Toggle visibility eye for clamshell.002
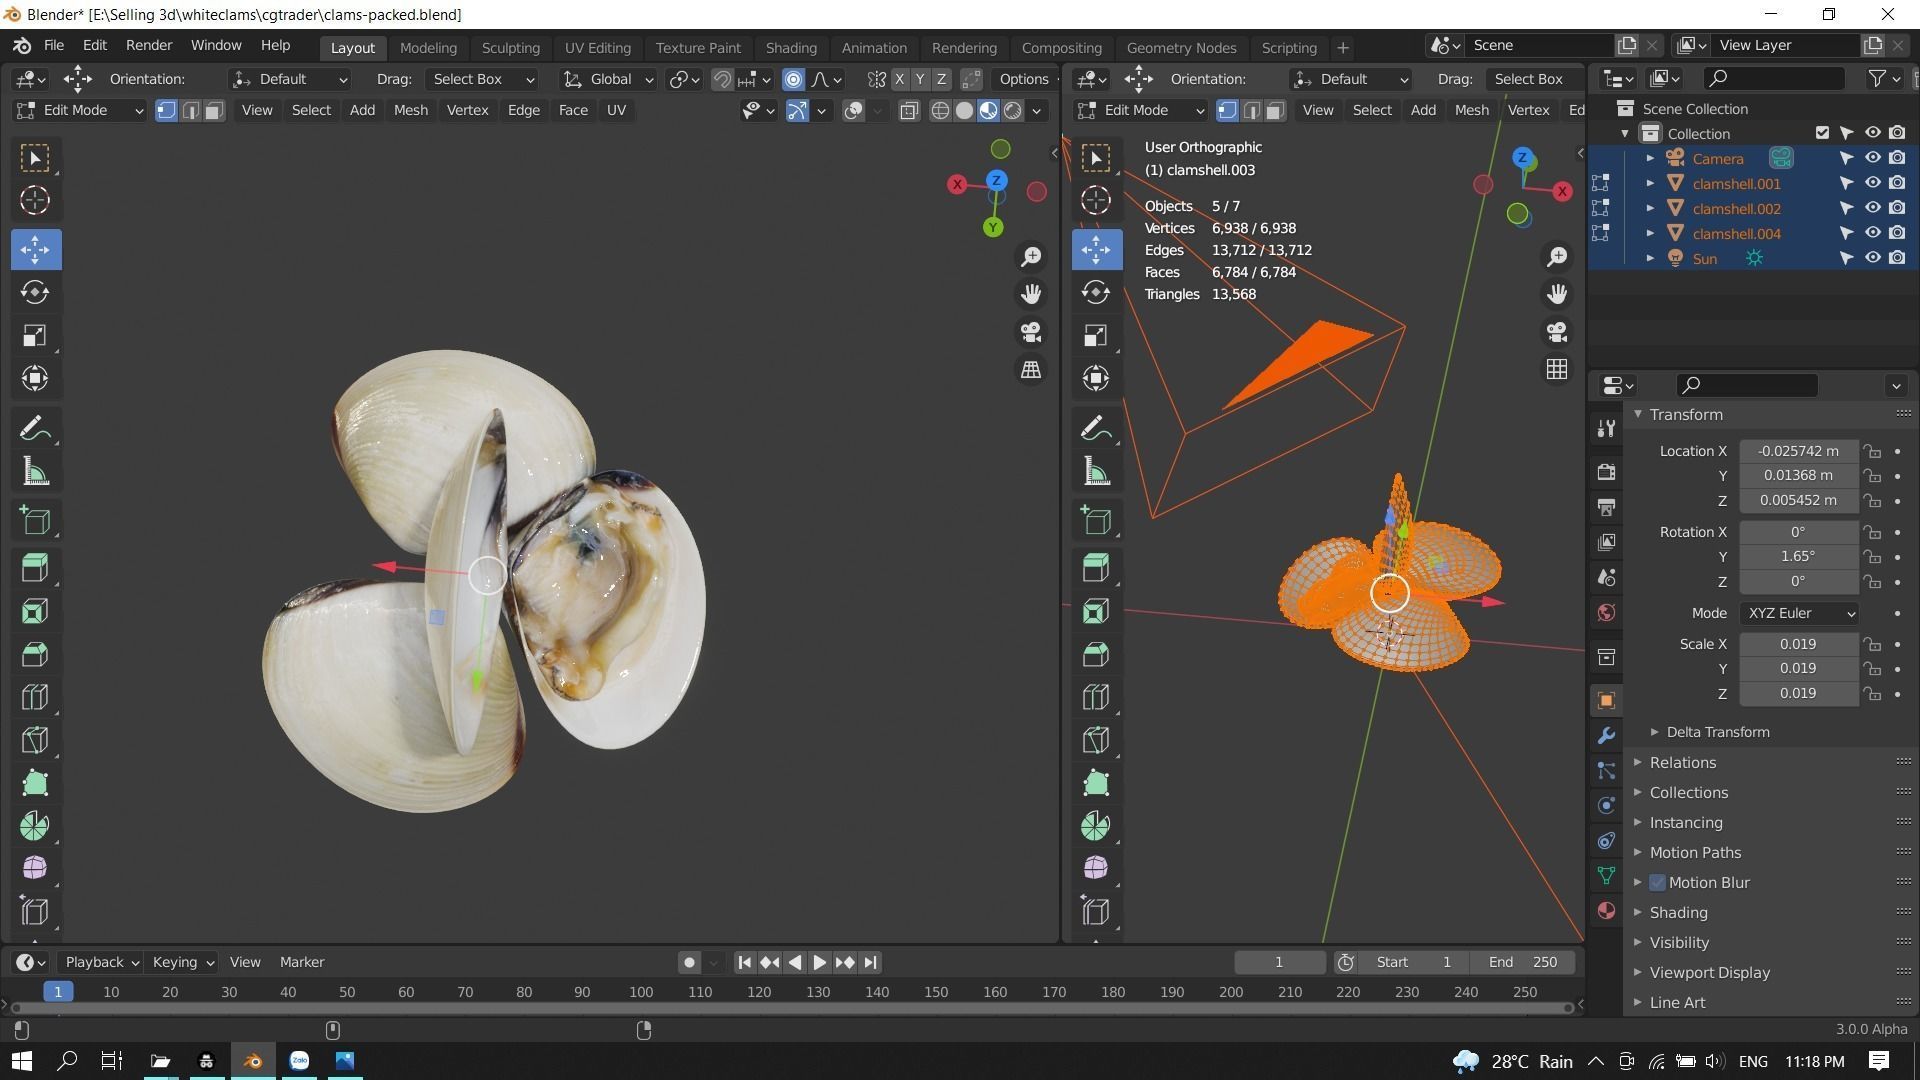 pos(1873,208)
